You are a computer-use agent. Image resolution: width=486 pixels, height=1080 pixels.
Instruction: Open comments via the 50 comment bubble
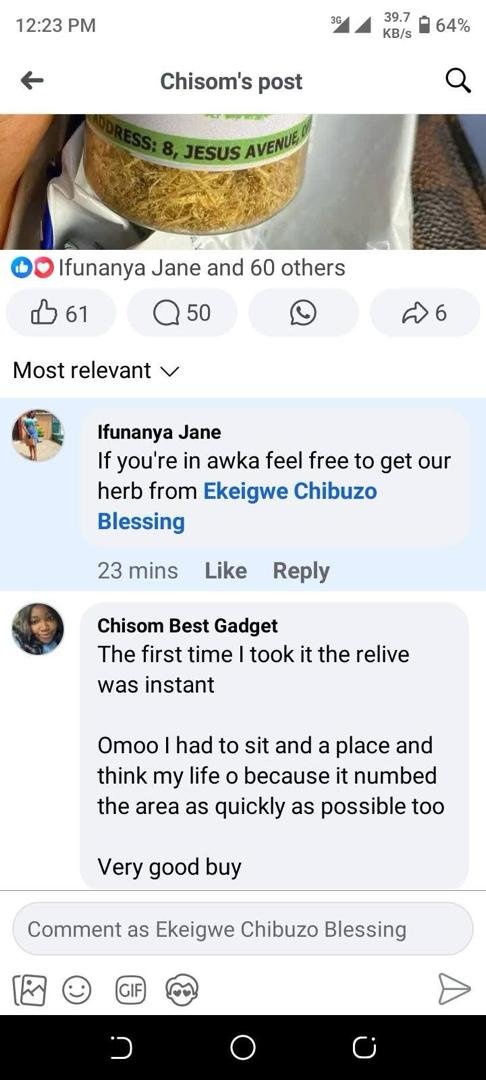tap(182, 313)
